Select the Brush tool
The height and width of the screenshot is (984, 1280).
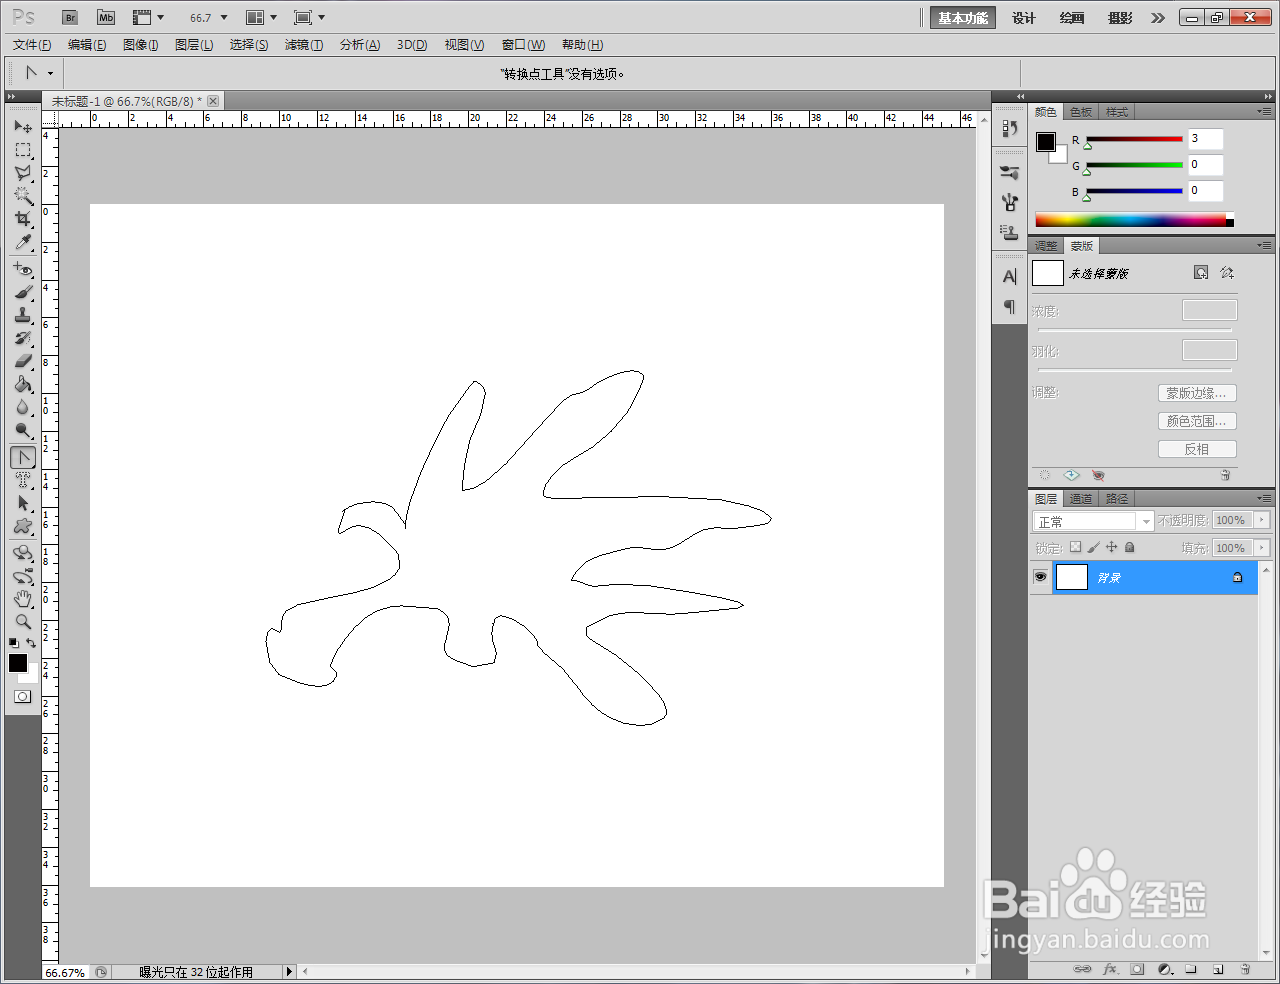click(23, 292)
